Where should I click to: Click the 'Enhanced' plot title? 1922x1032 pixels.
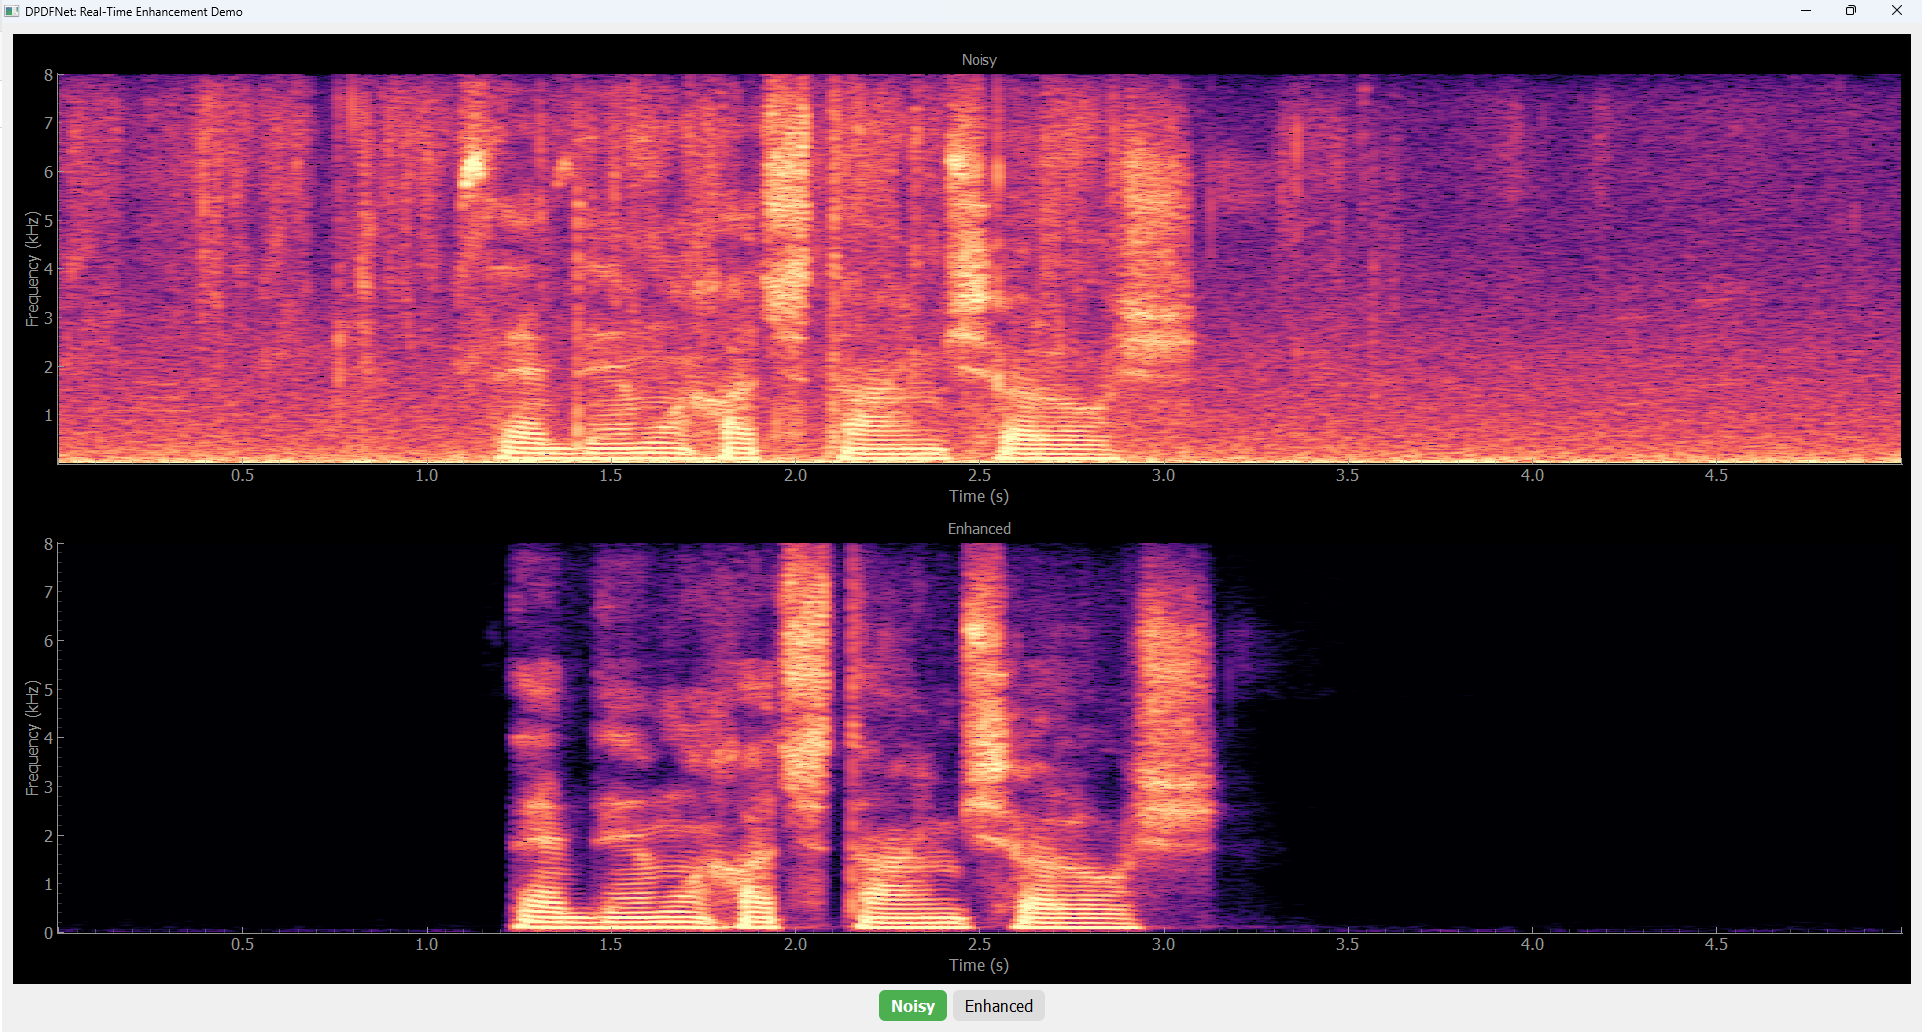pyautogui.click(x=979, y=529)
